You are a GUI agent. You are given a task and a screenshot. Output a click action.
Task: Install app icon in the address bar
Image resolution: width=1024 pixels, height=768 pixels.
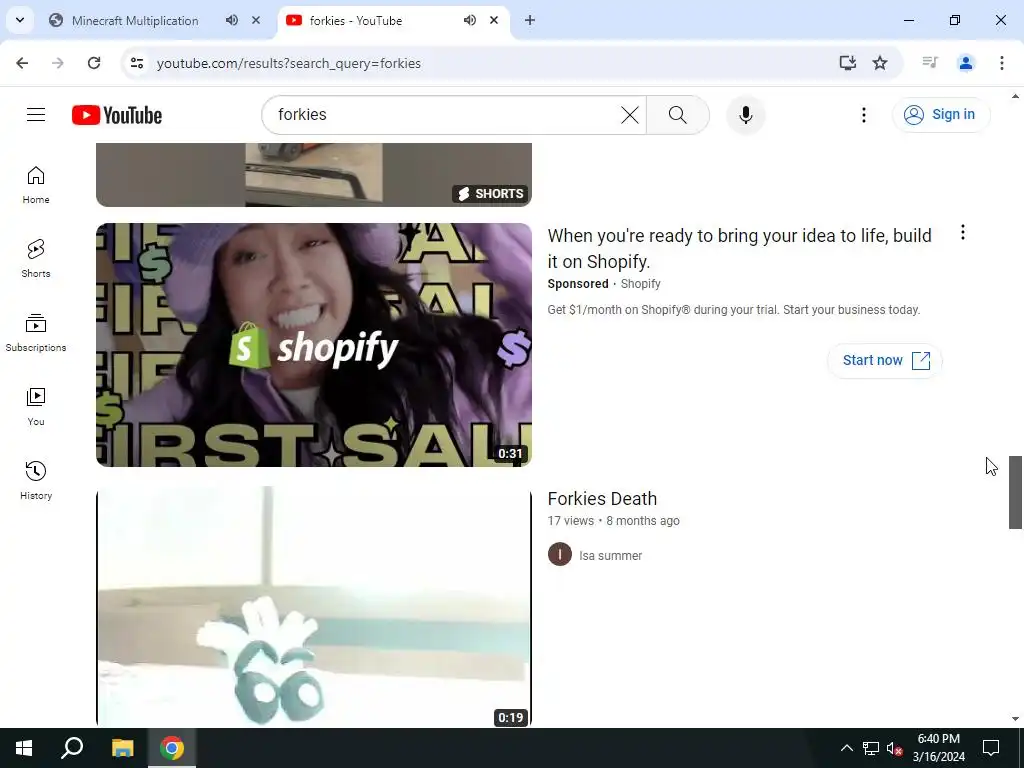click(x=848, y=63)
